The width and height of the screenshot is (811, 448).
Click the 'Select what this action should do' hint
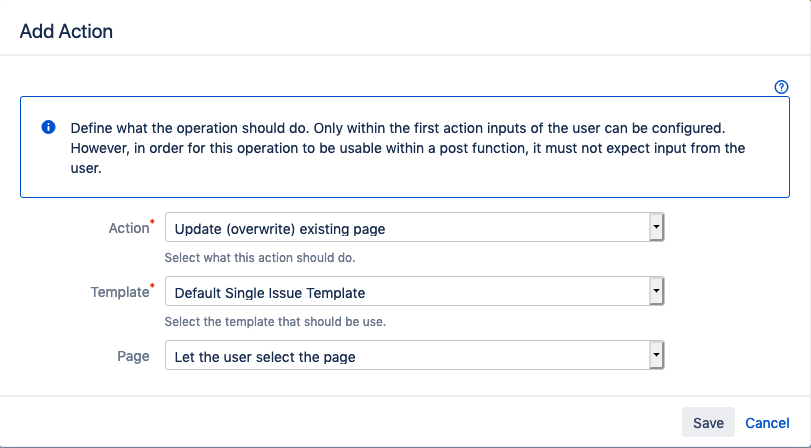pyautogui.click(x=260, y=258)
